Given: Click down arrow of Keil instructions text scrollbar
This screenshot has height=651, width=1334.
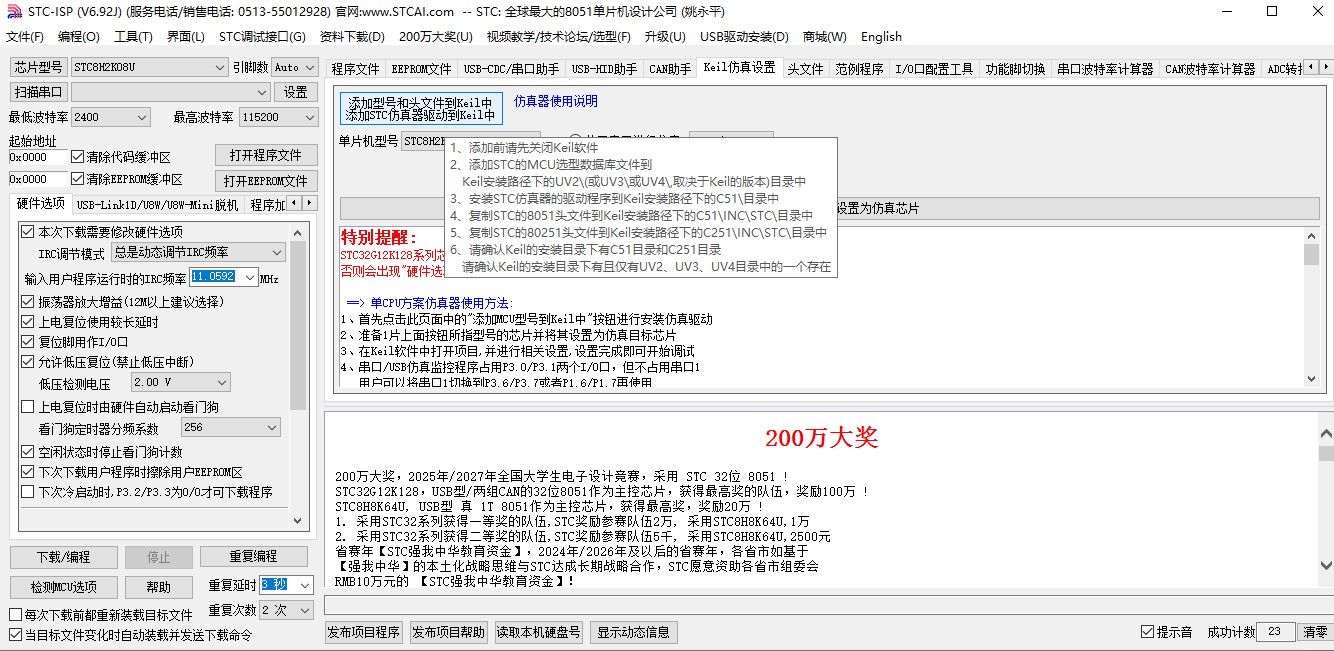Looking at the screenshot, I should pos(1311,377).
